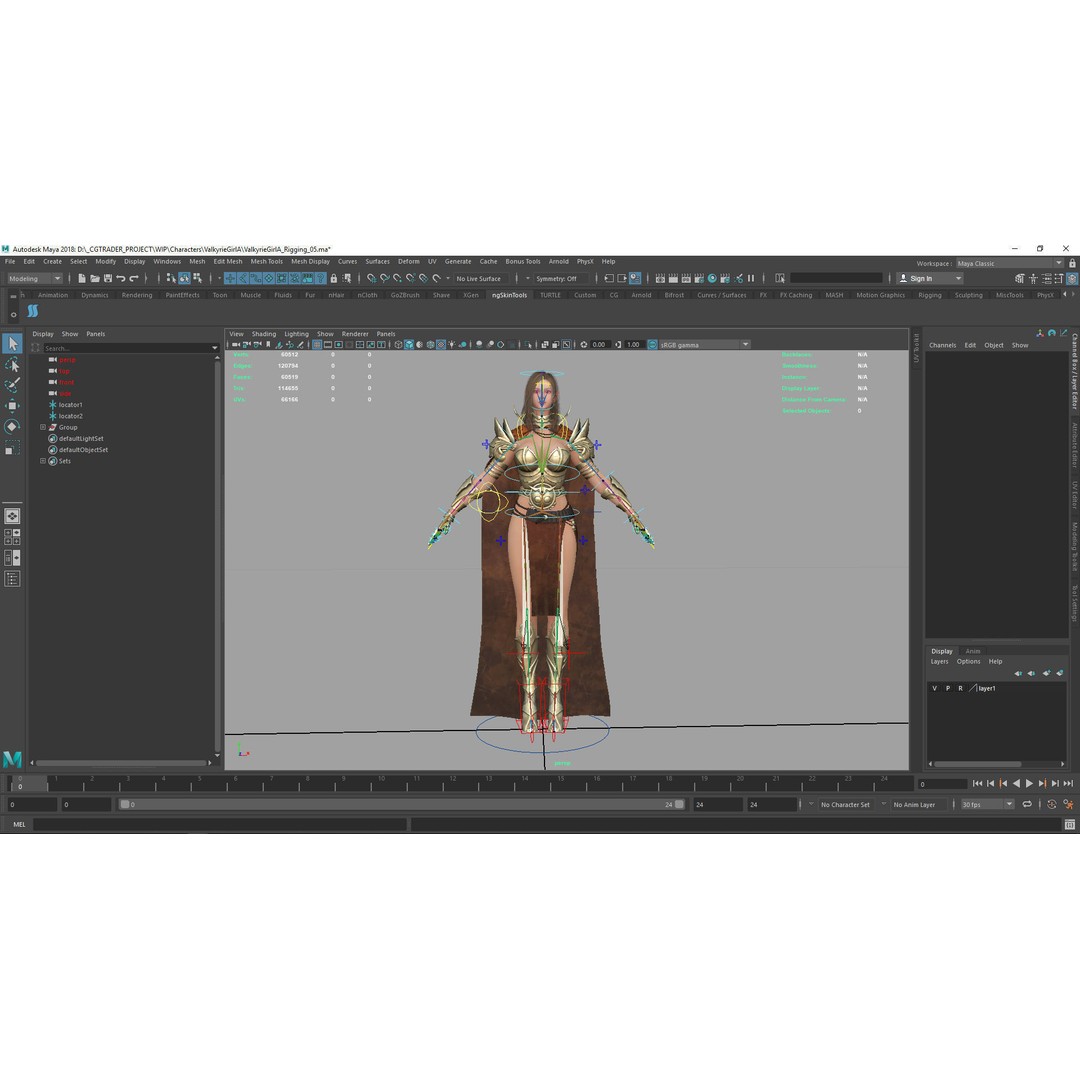
Task: Toggle viewport grid display icon
Action: click(x=317, y=344)
